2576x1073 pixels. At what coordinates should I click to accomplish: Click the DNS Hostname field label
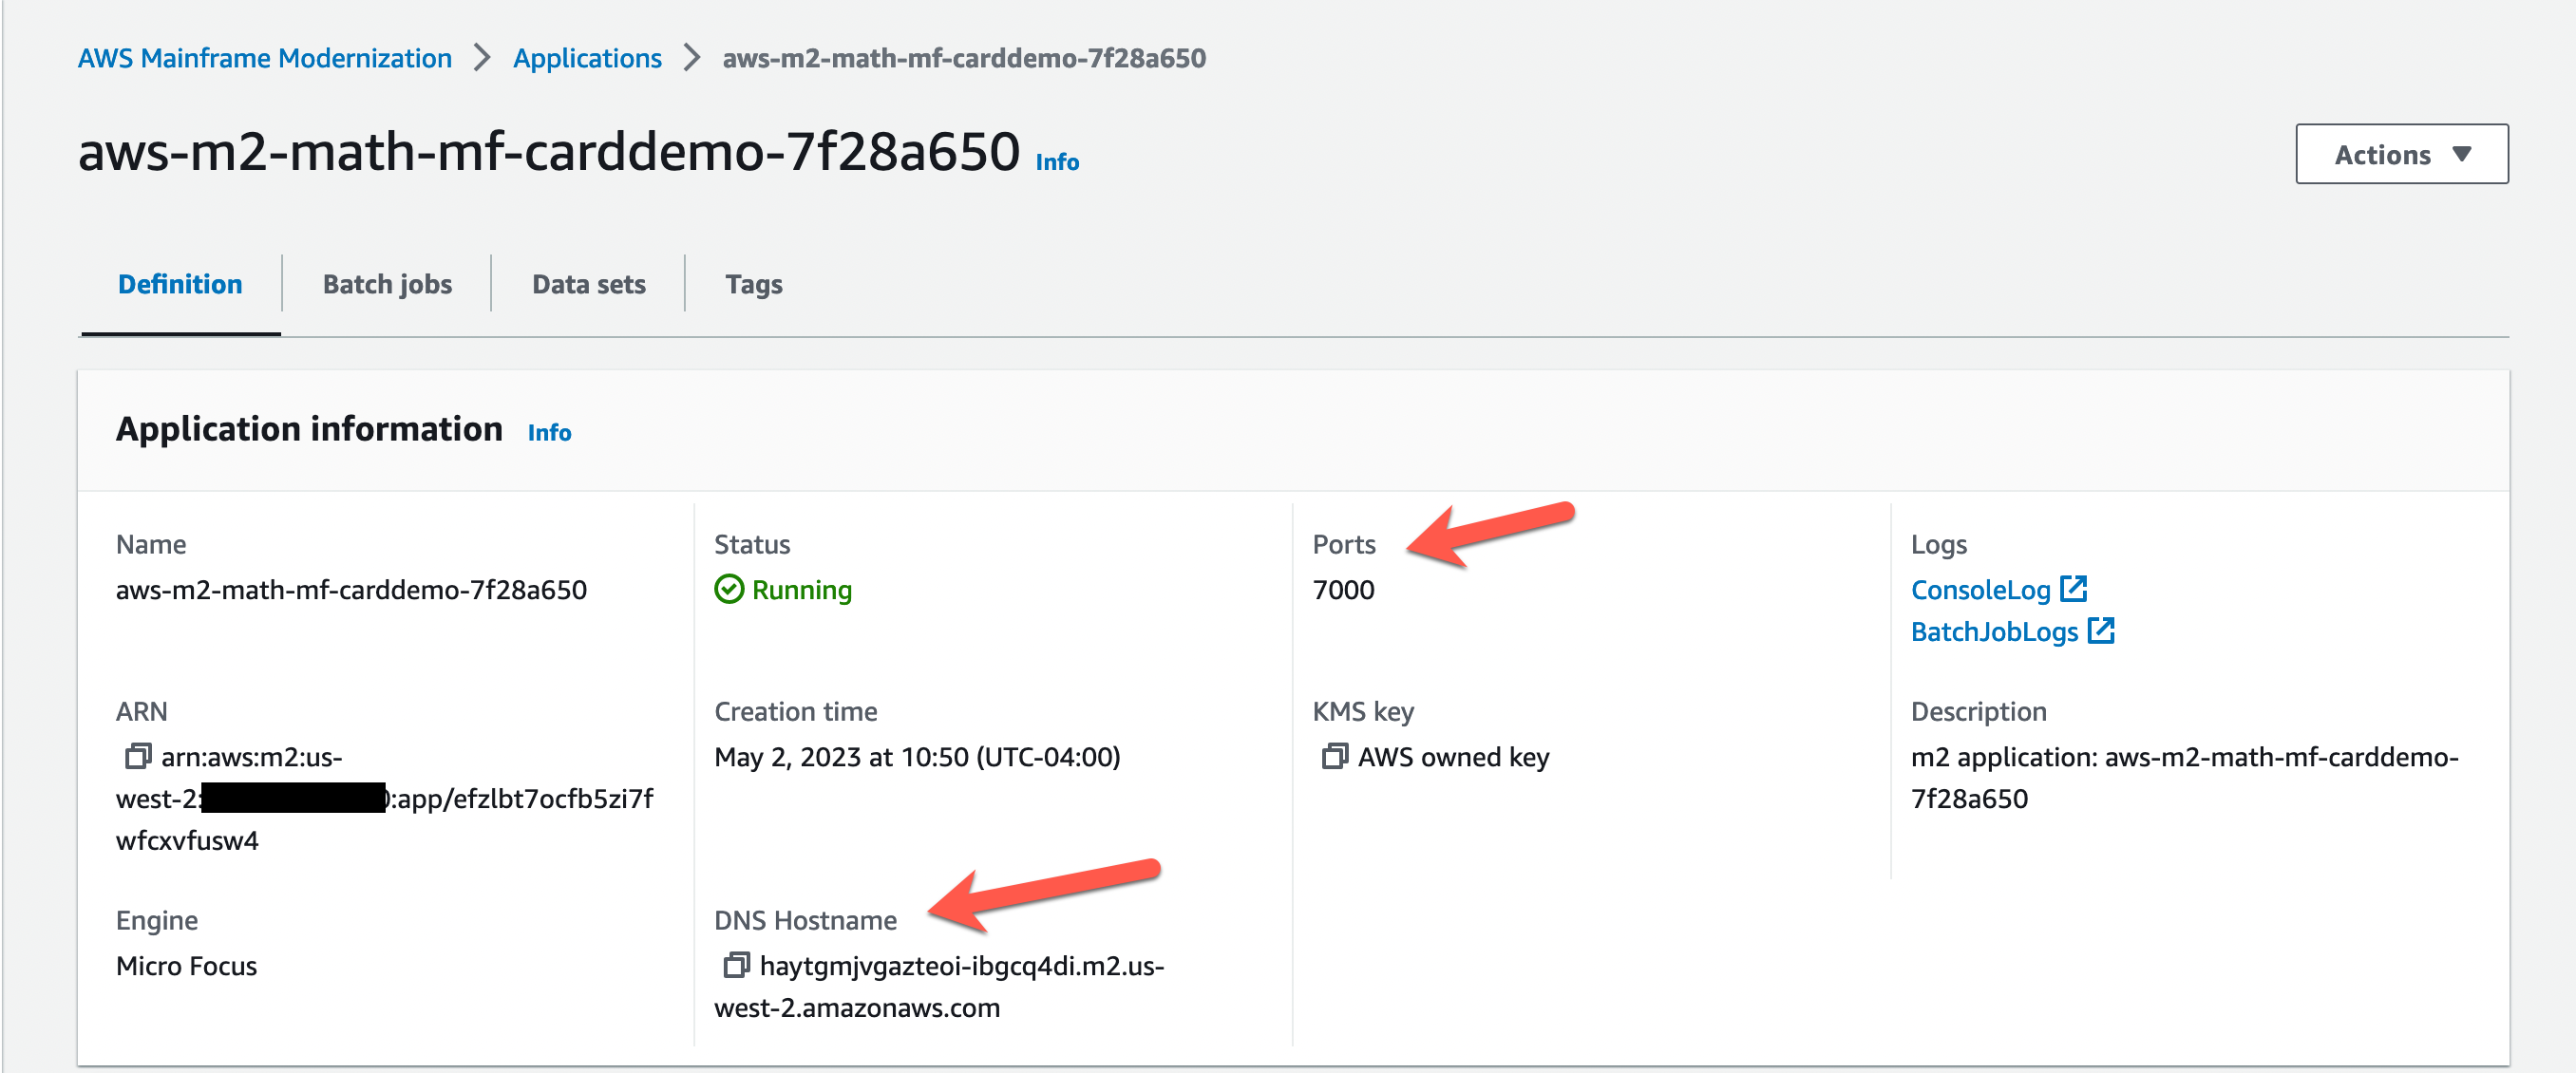pos(805,920)
